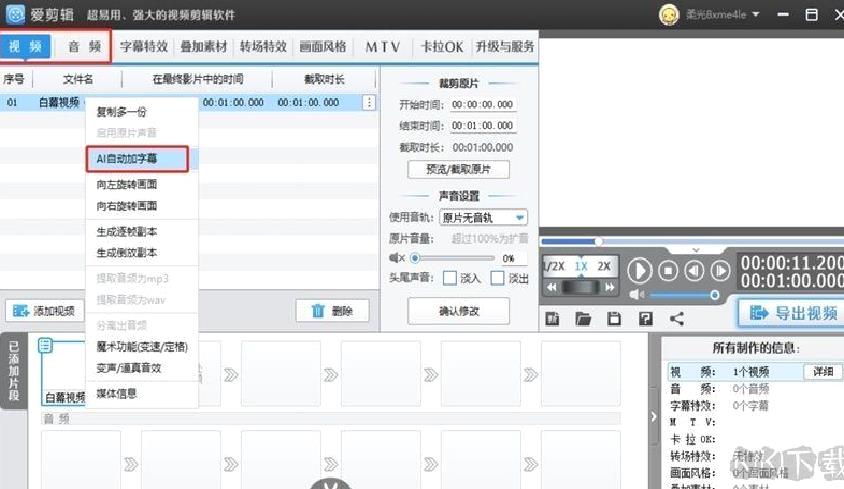Toggle the mute speaker icon beside 原片音量 slider
Image resolution: width=844 pixels, height=489 pixels.
(x=397, y=258)
